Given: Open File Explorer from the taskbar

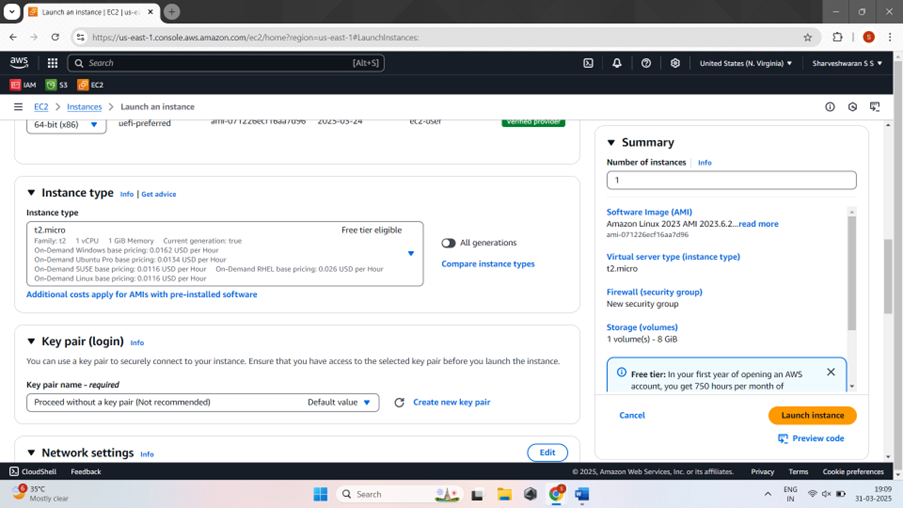Looking at the screenshot, I should click(504, 494).
